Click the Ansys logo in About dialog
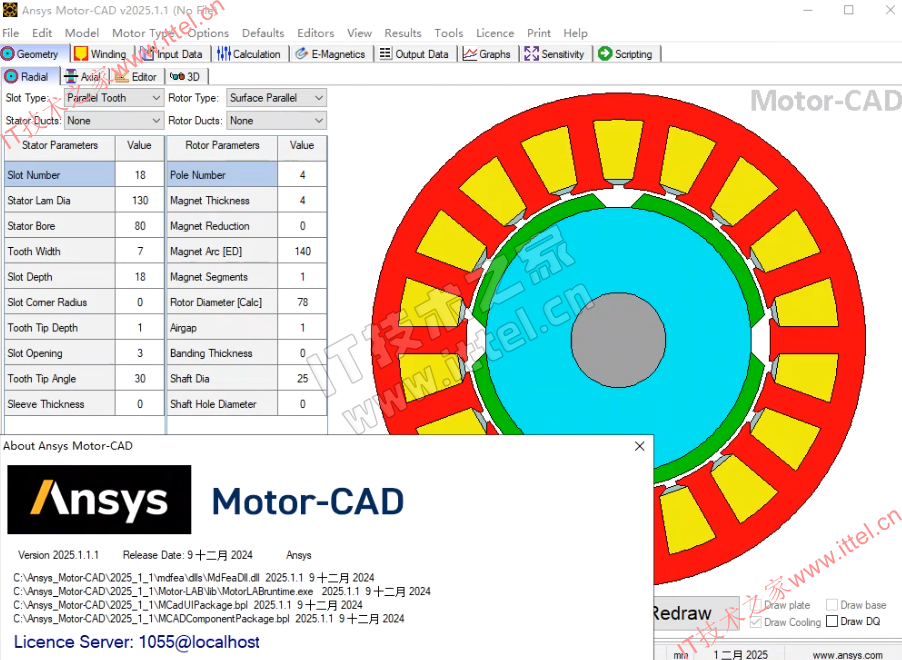 tap(99, 499)
